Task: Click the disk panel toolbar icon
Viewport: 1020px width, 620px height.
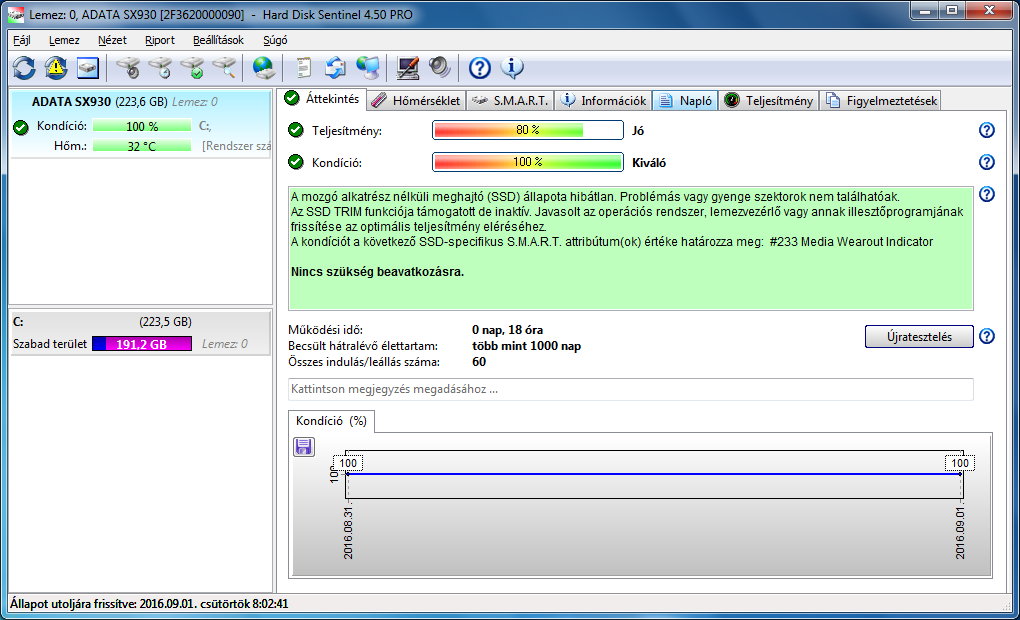Action: [x=87, y=68]
